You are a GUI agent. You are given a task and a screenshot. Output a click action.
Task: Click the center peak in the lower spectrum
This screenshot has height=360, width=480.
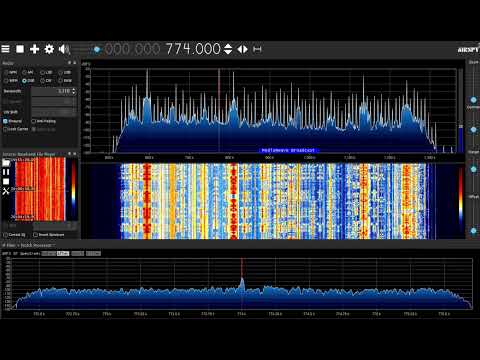(242, 283)
